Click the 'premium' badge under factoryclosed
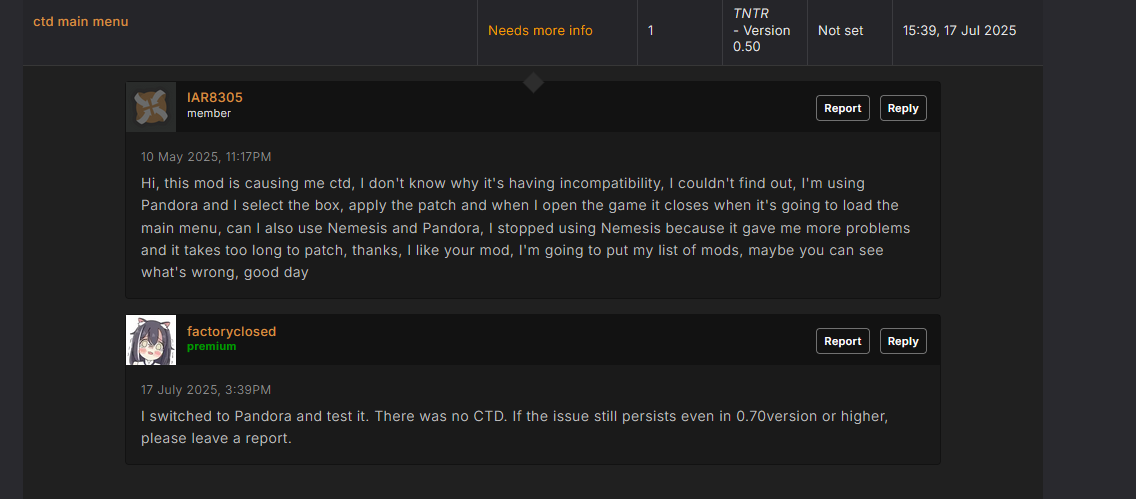Screen dimensions: 1136x499 click(211, 346)
